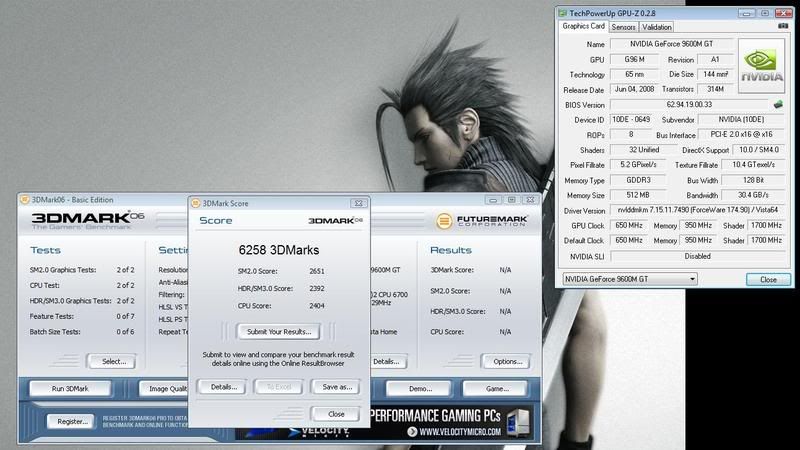
Task: Click the 3DMark Score window title icon
Action: point(195,203)
